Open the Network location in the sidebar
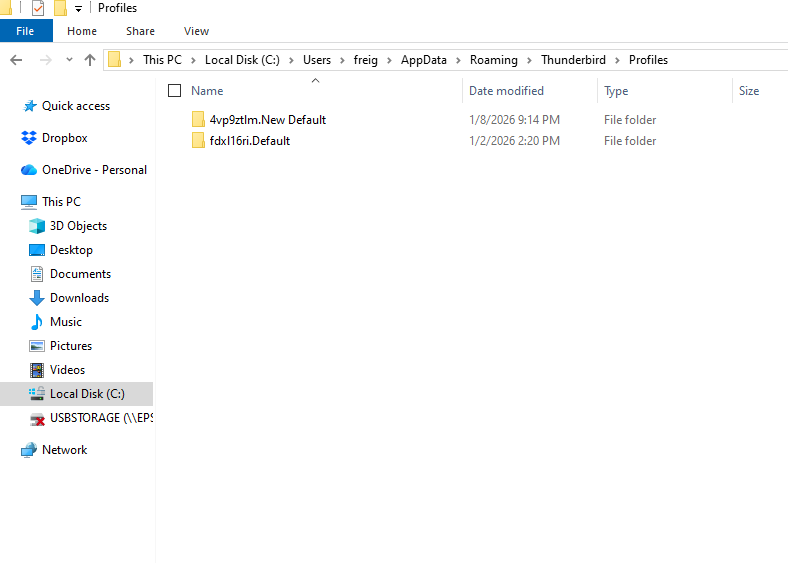 pyautogui.click(x=64, y=450)
